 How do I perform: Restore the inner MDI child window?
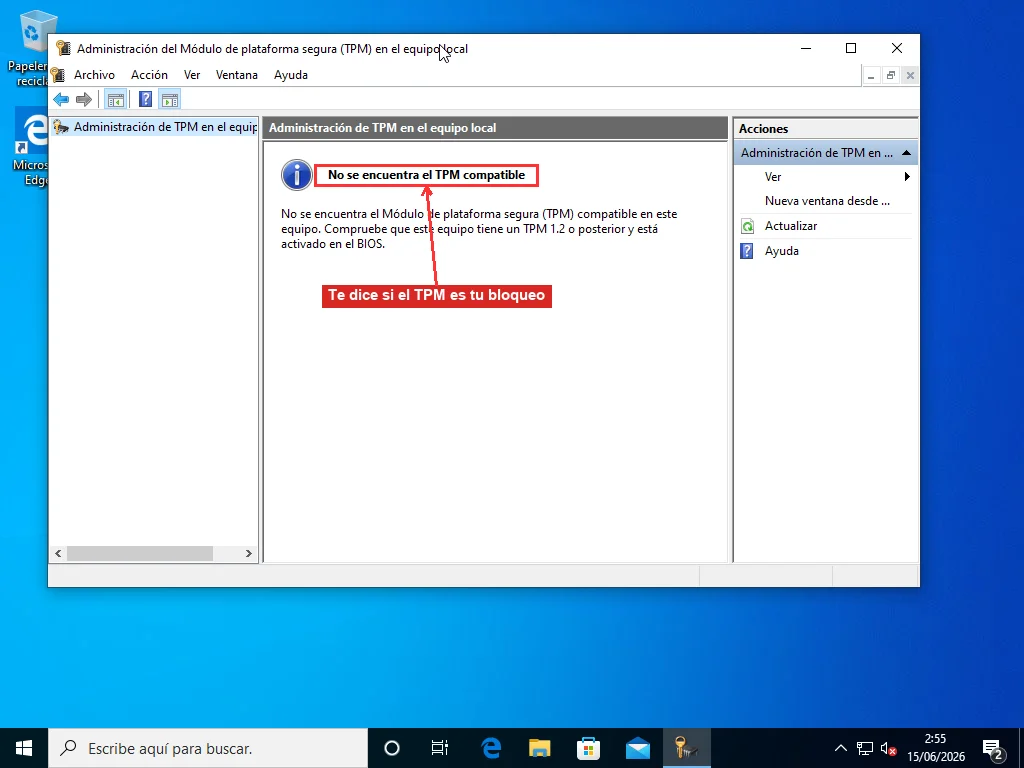[x=890, y=76]
